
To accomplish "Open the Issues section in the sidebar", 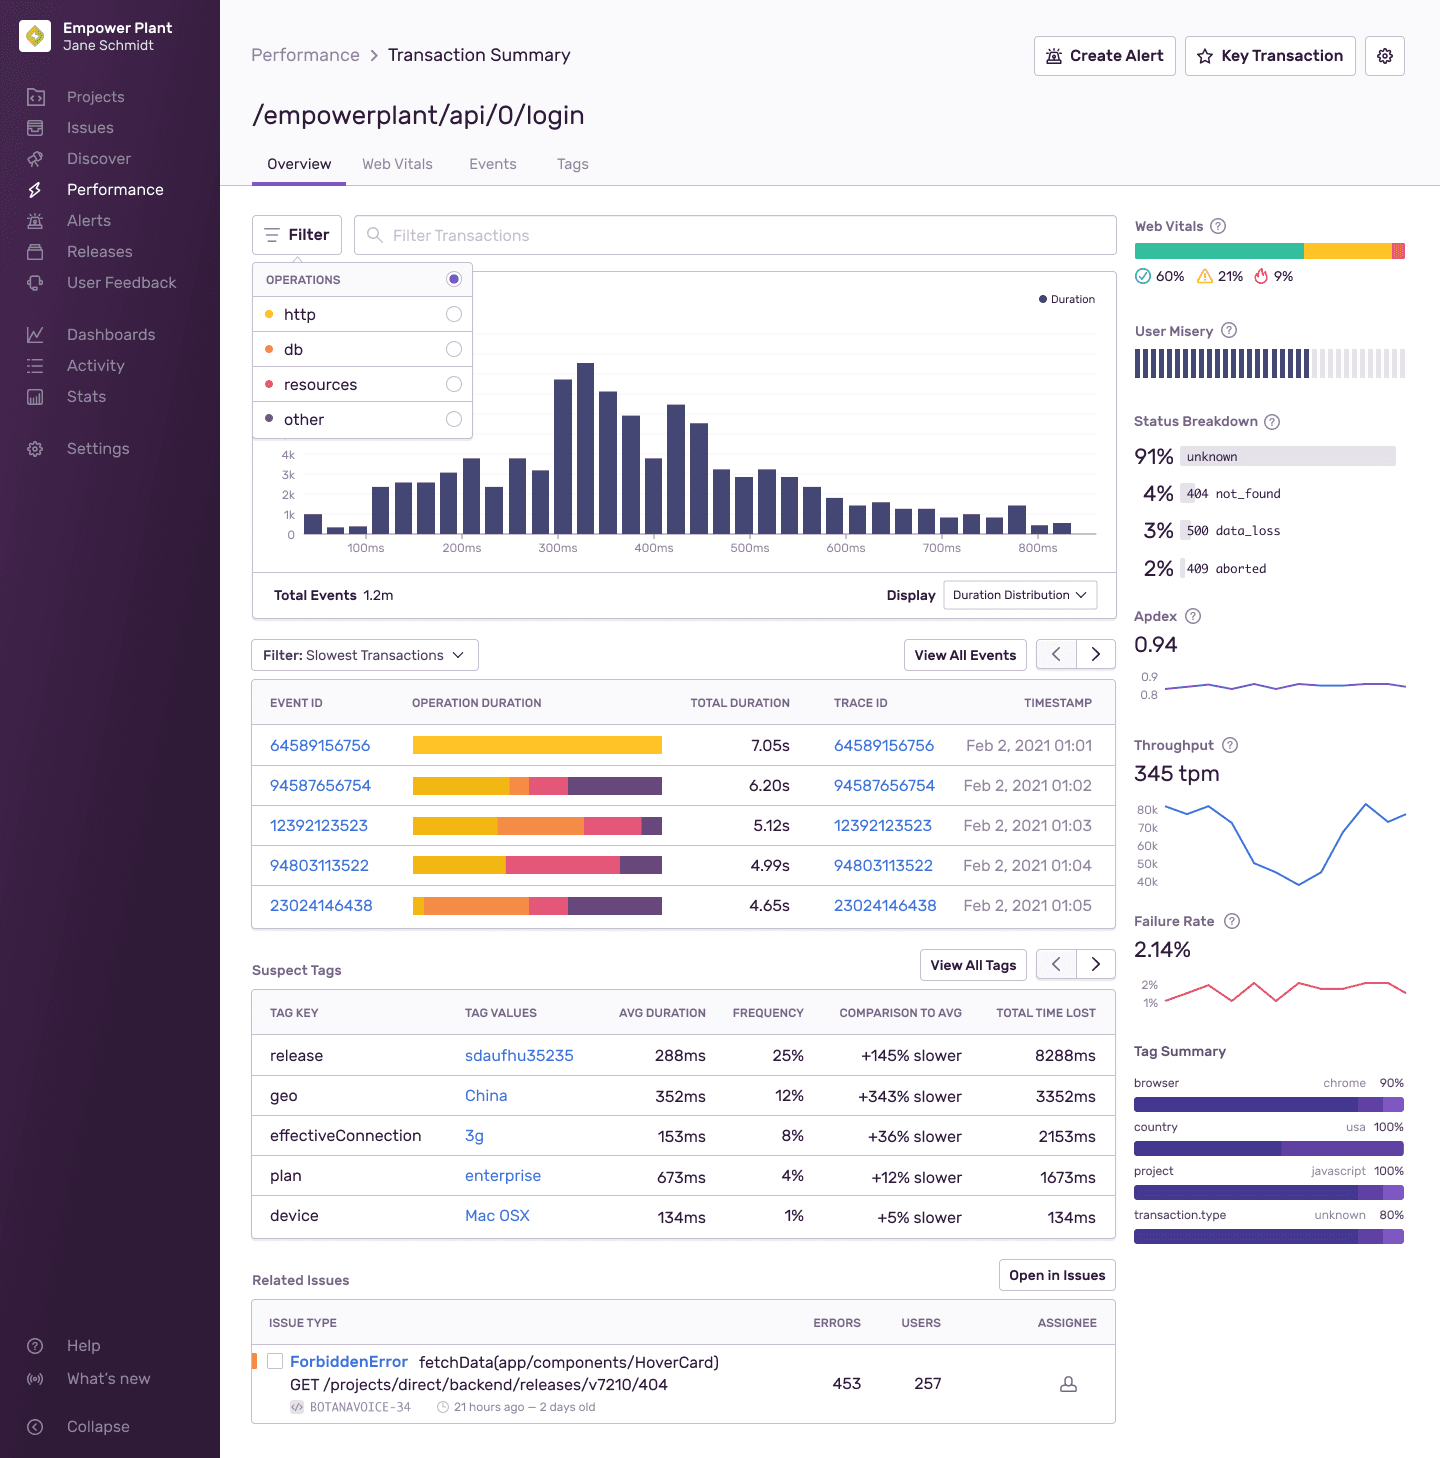I will click(x=90, y=127).
